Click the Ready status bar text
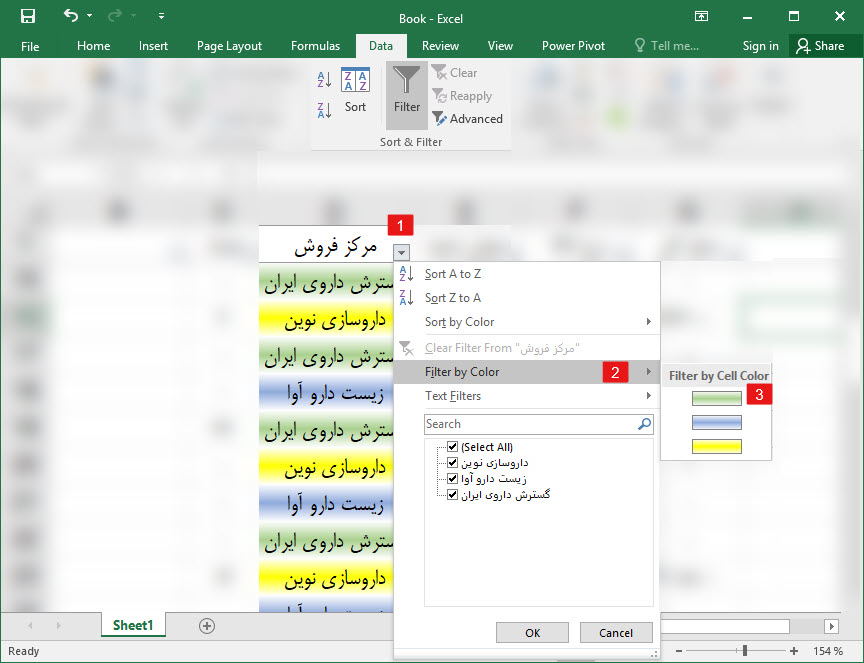864x663 pixels. pos(24,651)
